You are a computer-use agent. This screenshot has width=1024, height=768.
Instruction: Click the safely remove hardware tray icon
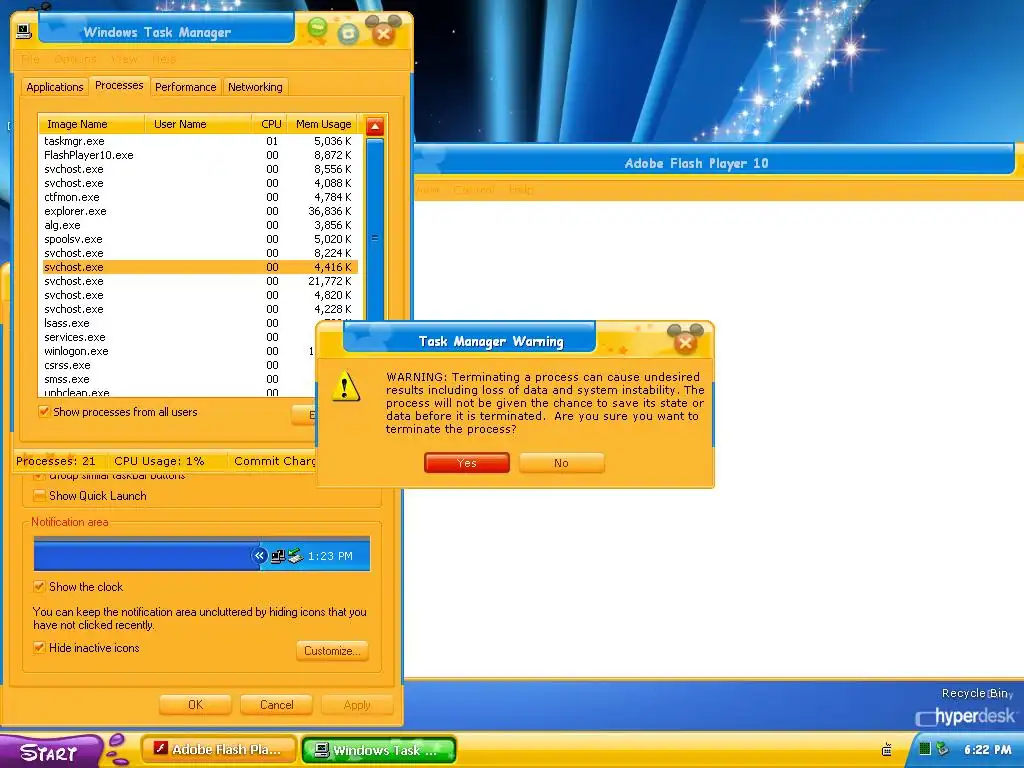tap(942, 749)
